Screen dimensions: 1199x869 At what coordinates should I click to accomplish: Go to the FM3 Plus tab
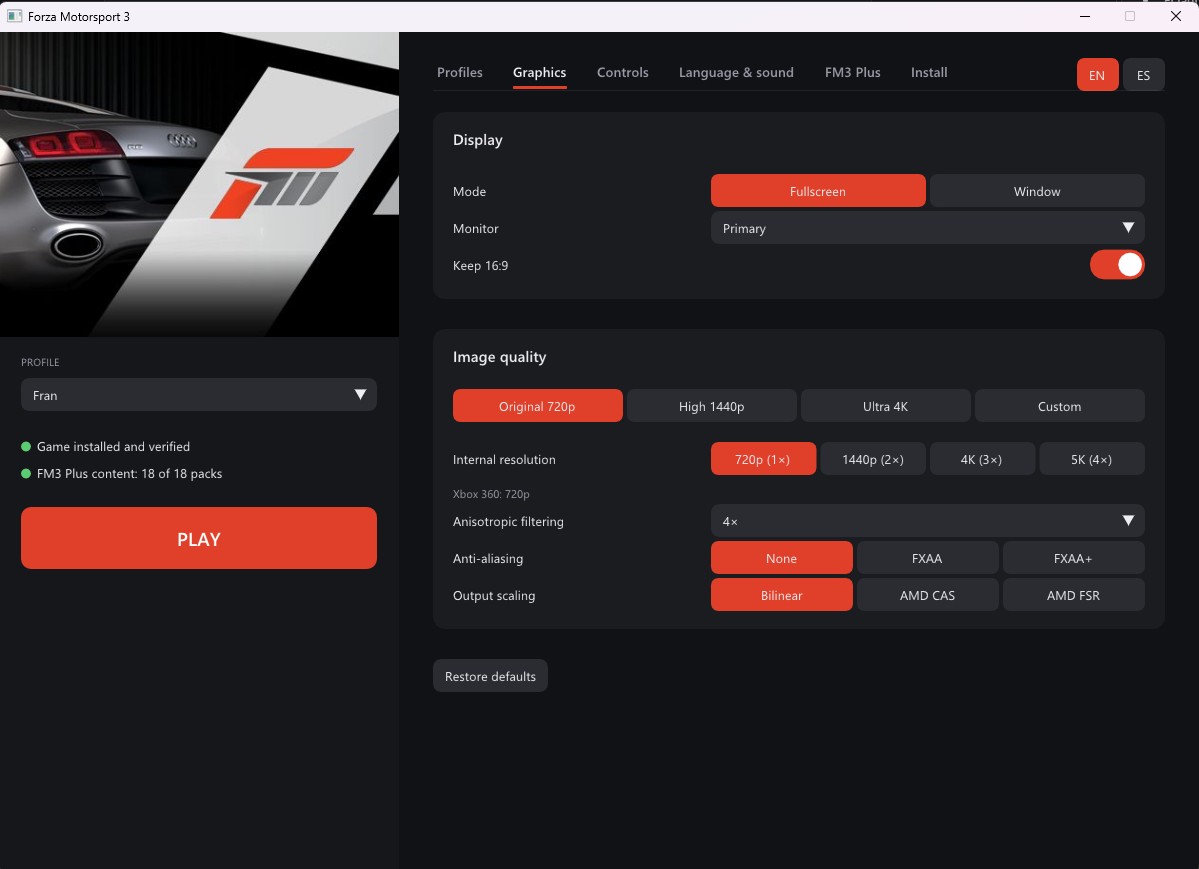[852, 73]
